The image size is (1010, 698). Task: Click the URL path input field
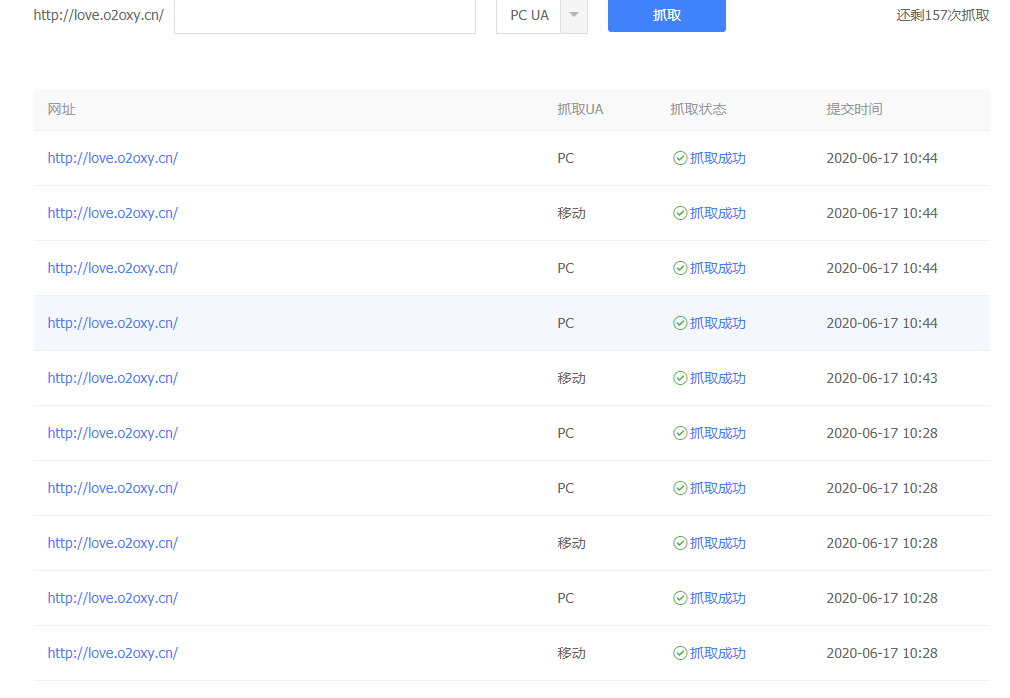click(325, 15)
